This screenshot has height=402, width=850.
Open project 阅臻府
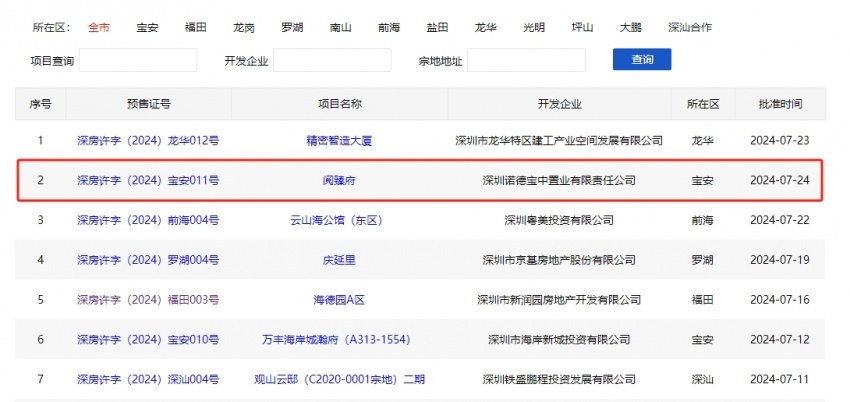coord(339,180)
